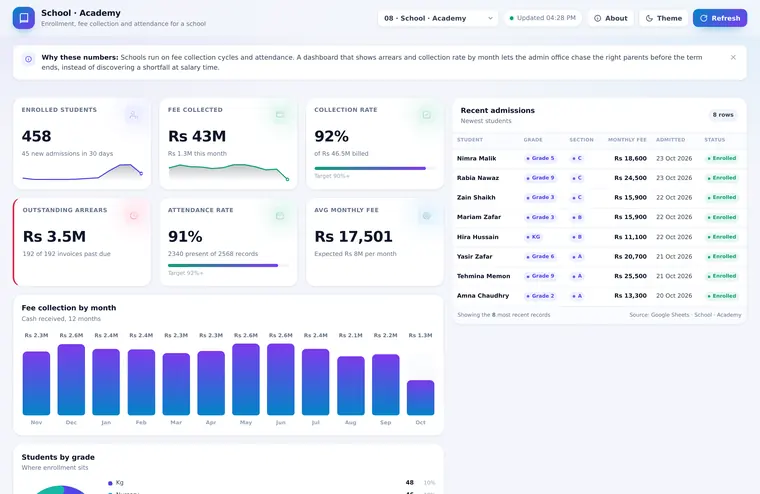Viewport: 760px width, 494px height.
Task: Click the Avg Monthly Fee card icon
Action: 427,216
